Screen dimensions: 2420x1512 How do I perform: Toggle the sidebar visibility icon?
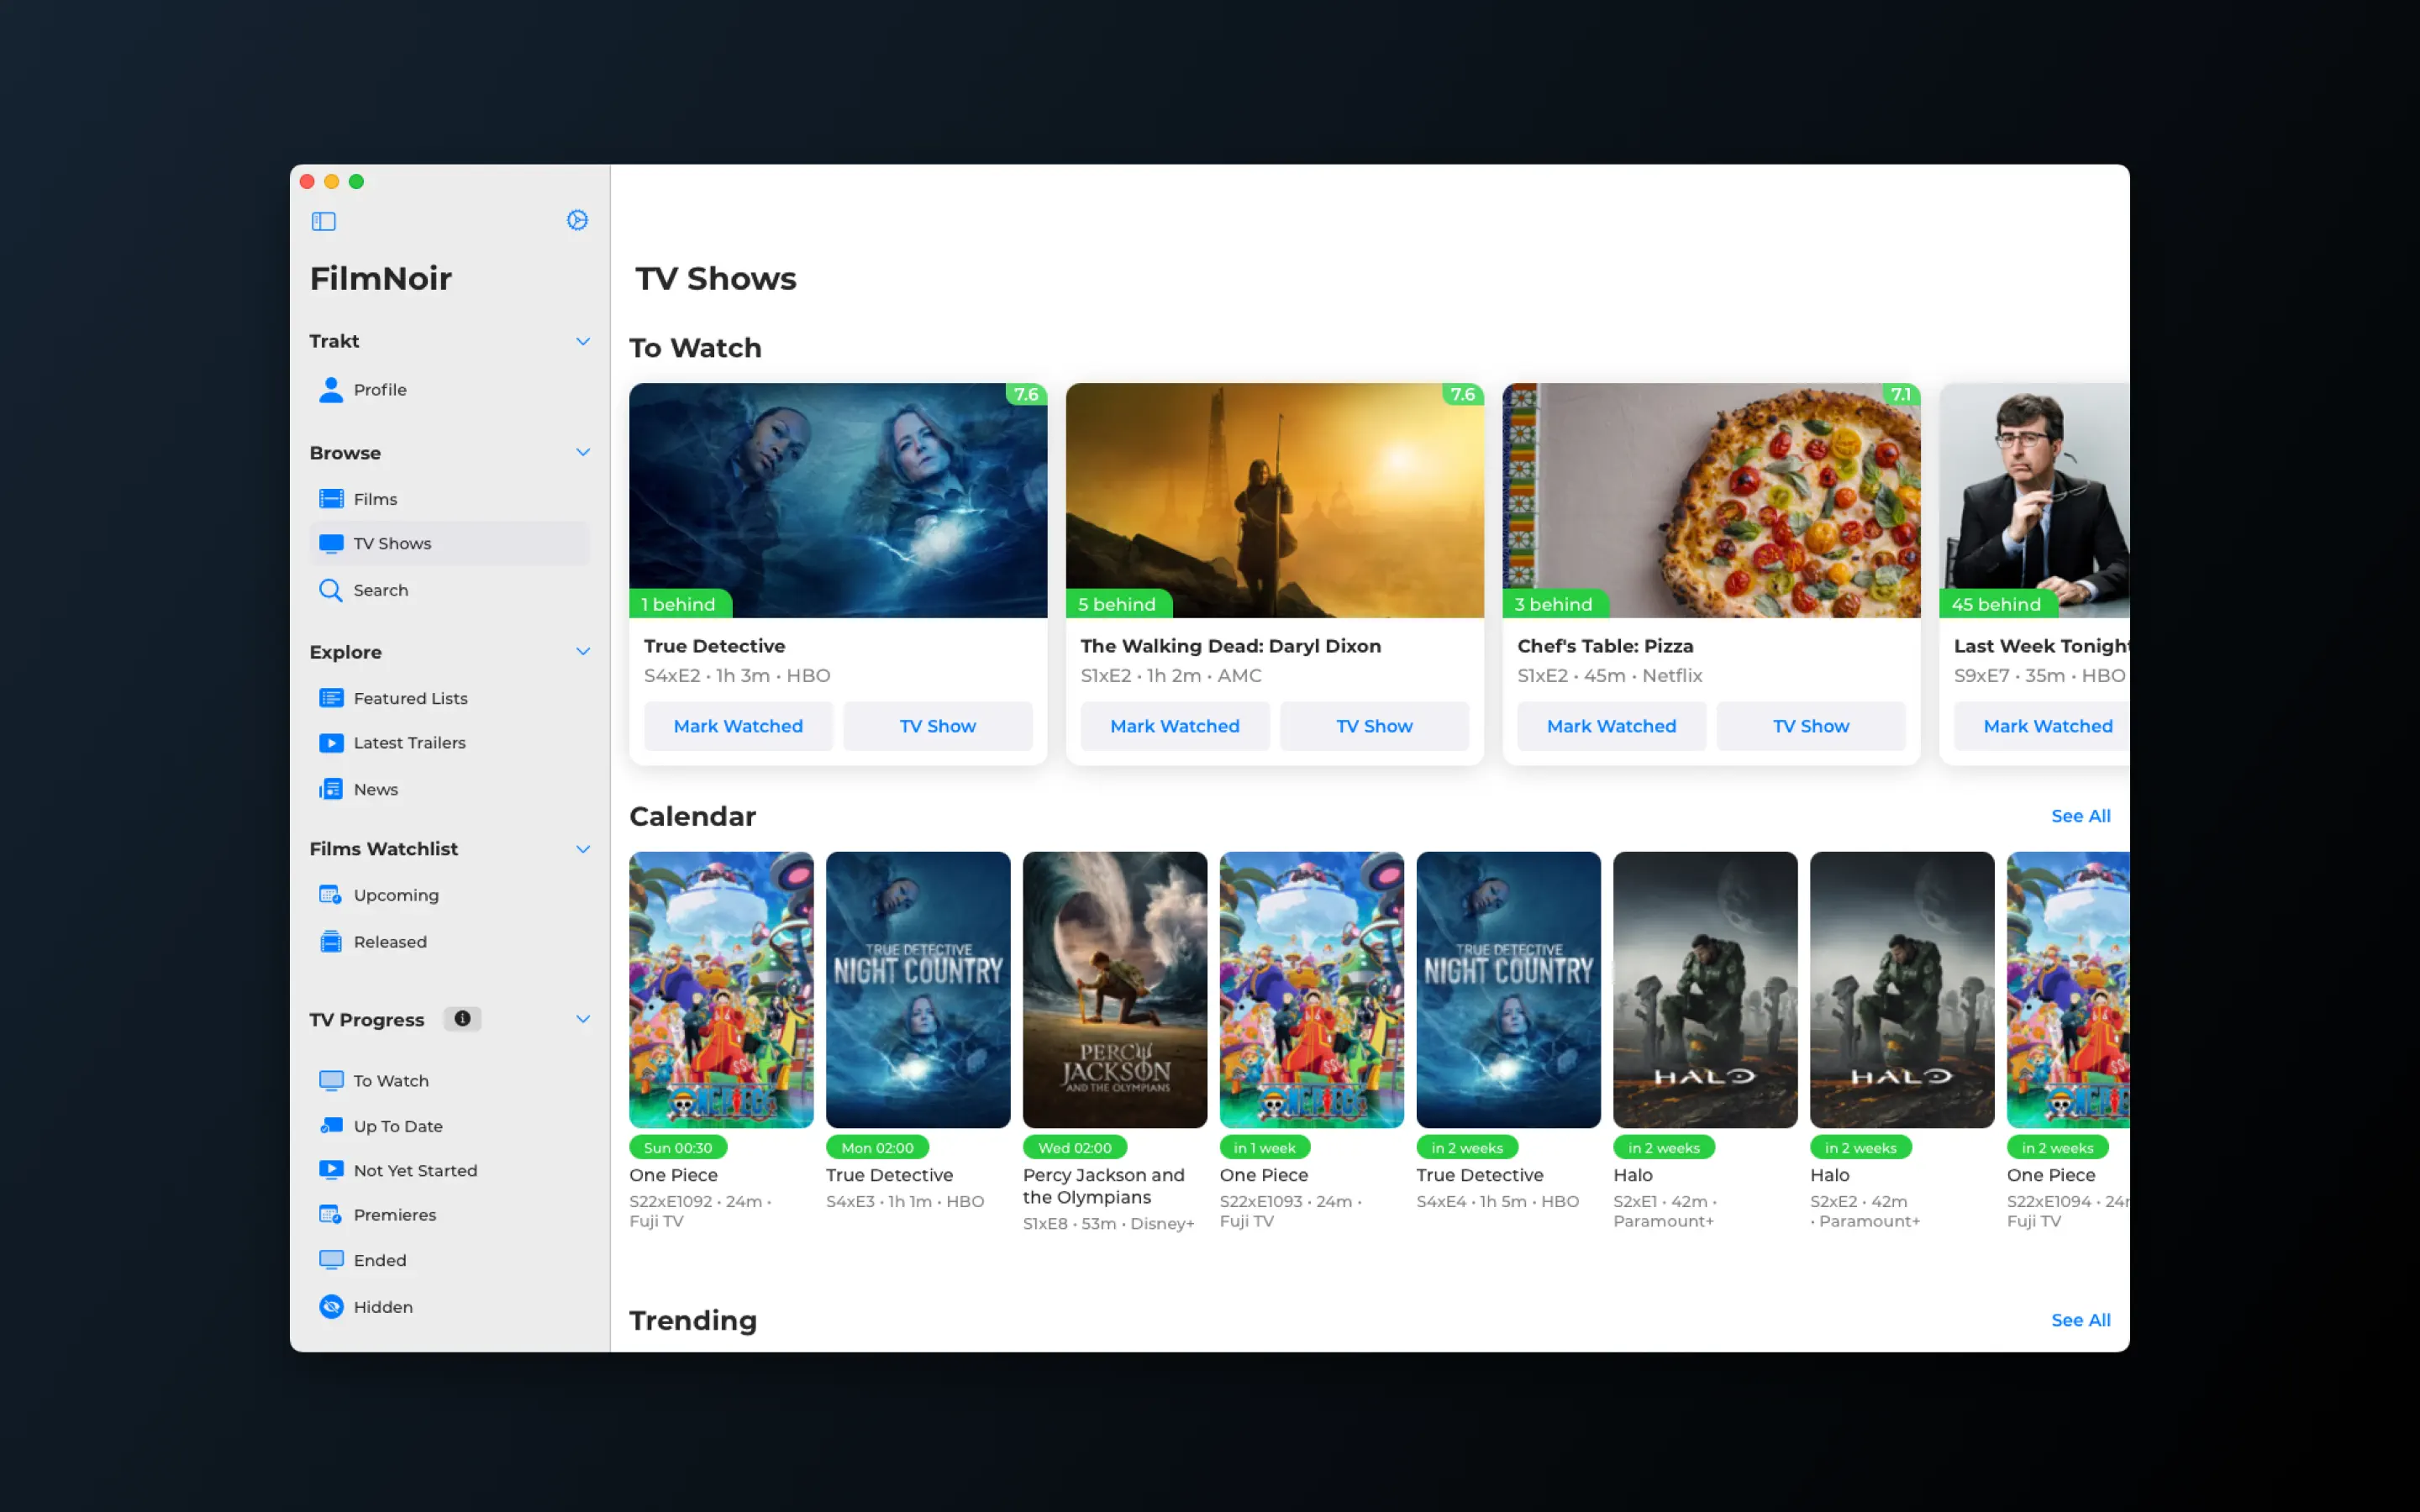point(323,221)
